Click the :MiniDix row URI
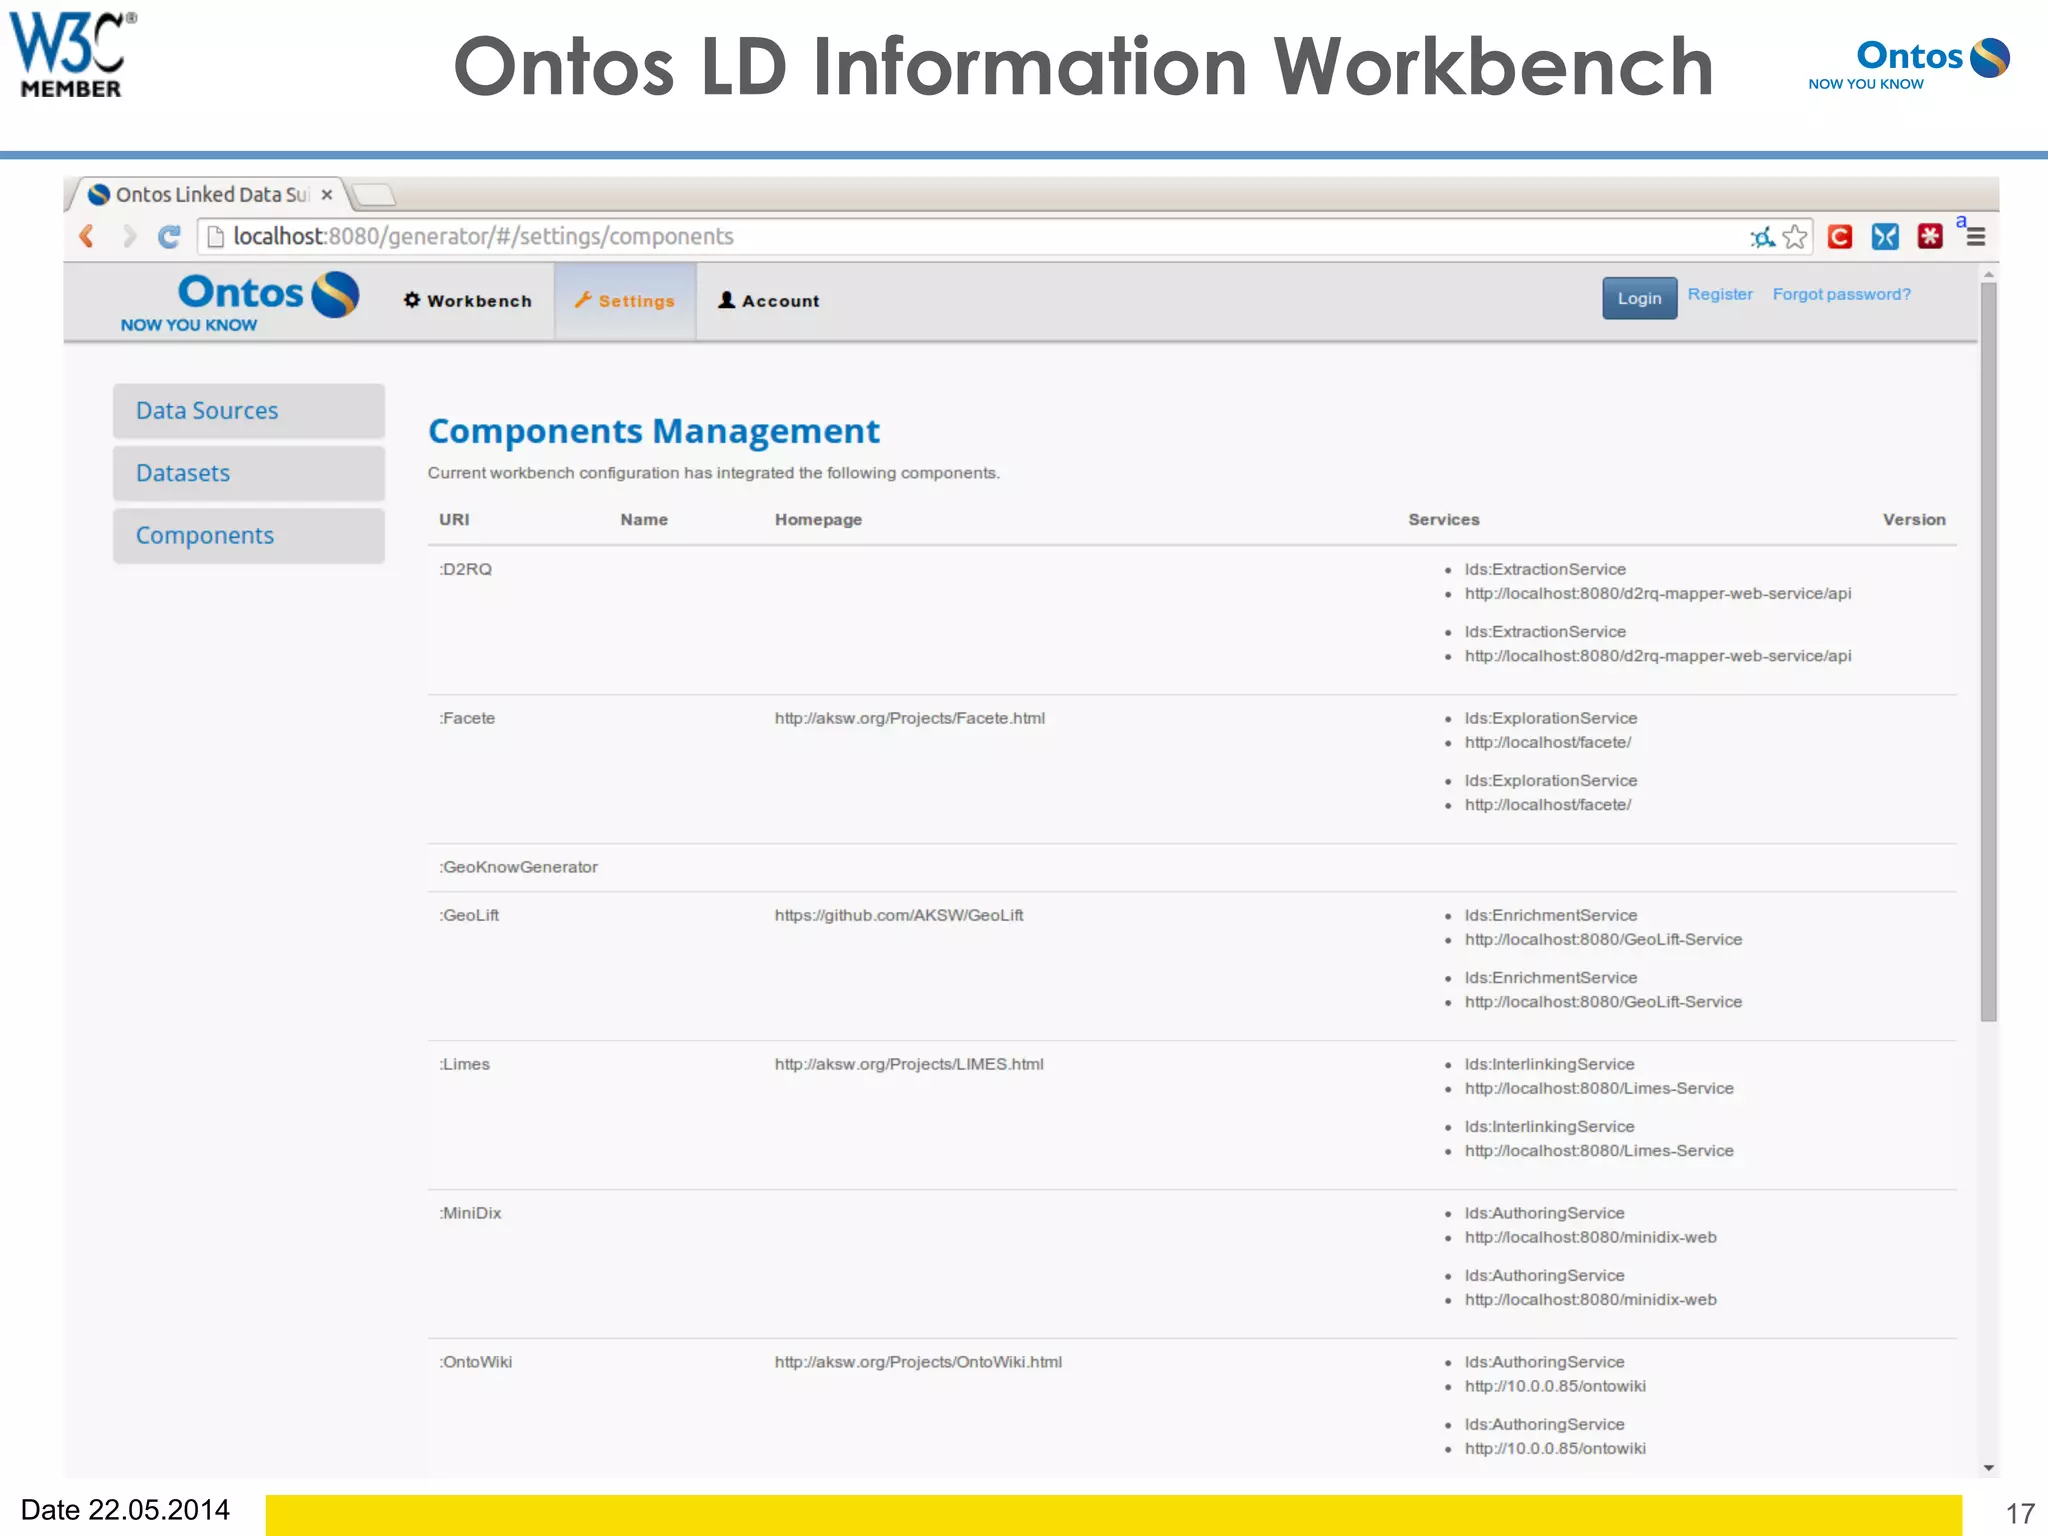 point(470,1213)
